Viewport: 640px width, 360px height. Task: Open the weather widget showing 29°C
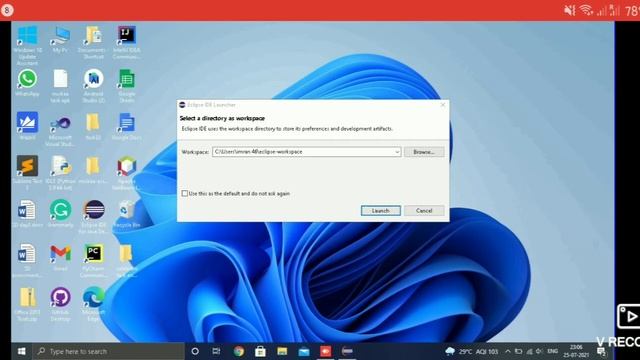pyautogui.click(x=471, y=351)
